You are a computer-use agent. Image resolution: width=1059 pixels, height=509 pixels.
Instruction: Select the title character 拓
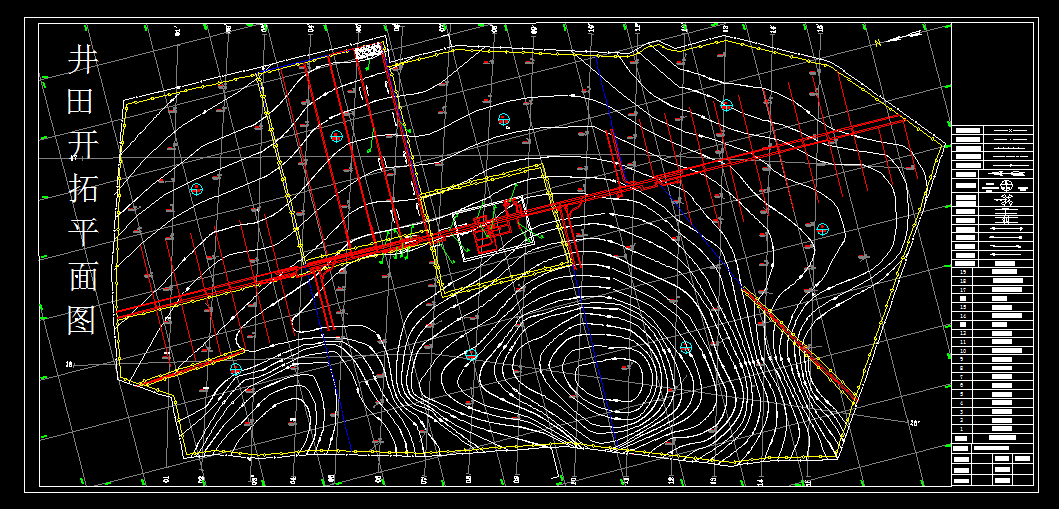click(x=83, y=187)
